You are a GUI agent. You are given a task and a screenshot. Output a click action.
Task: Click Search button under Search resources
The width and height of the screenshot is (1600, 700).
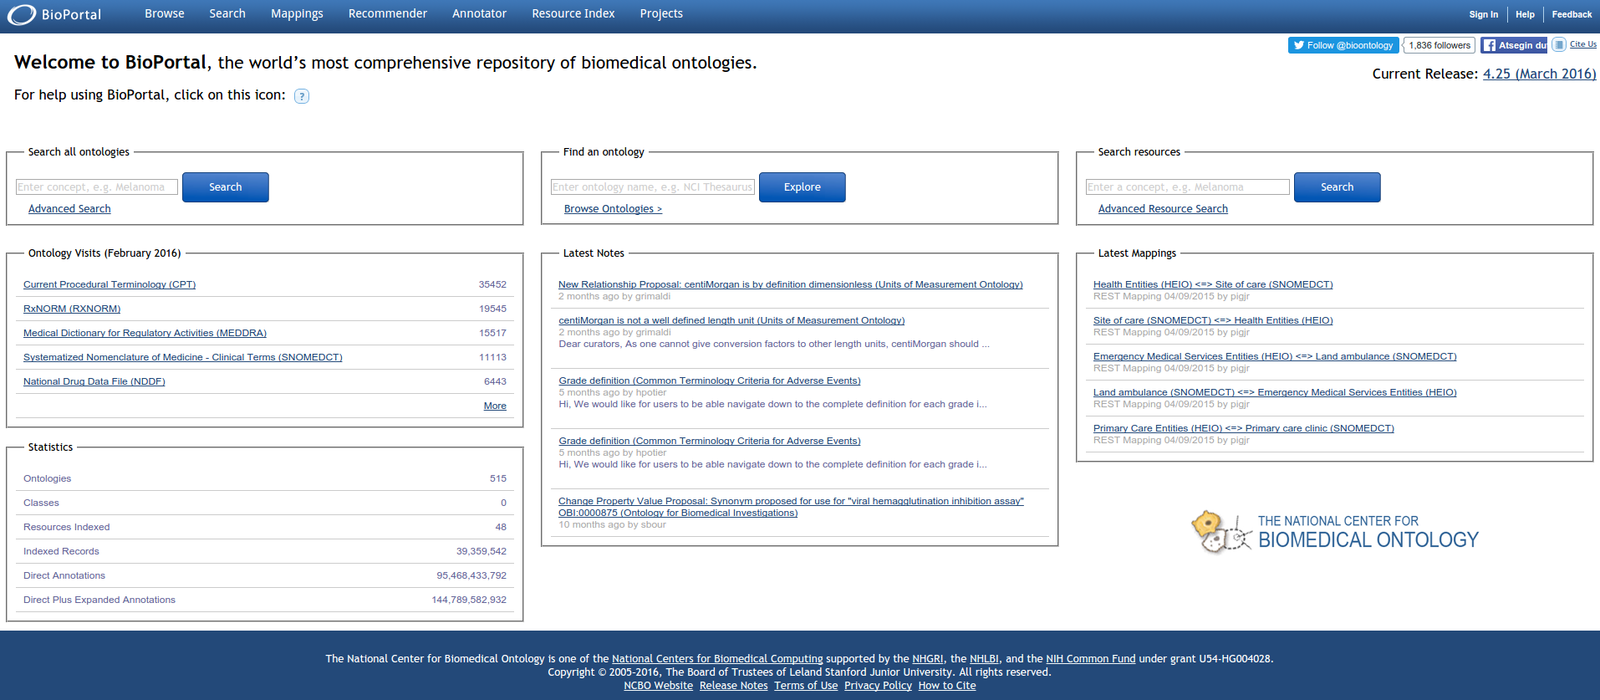click(1337, 187)
